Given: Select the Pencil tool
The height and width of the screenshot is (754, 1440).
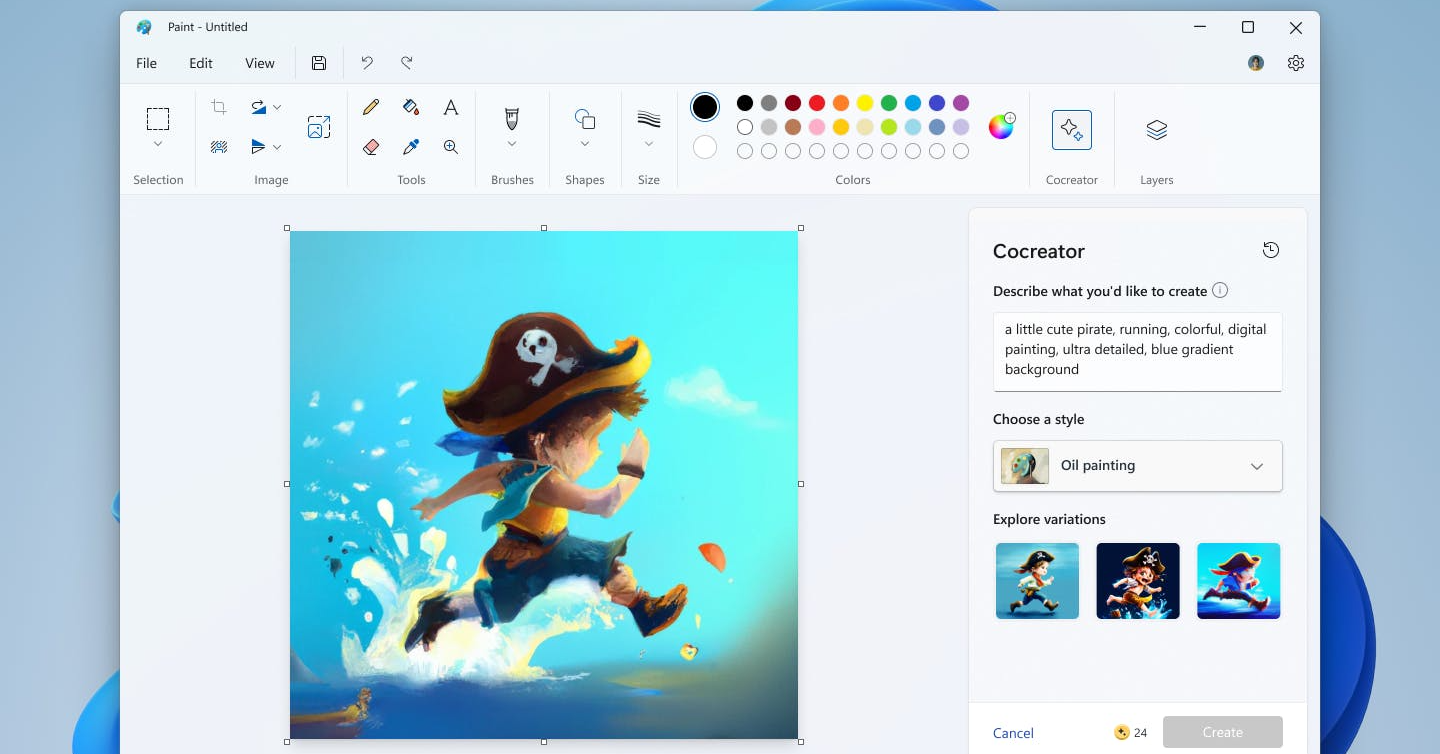Looking at the screenshot, I should [x=371, y=107].
